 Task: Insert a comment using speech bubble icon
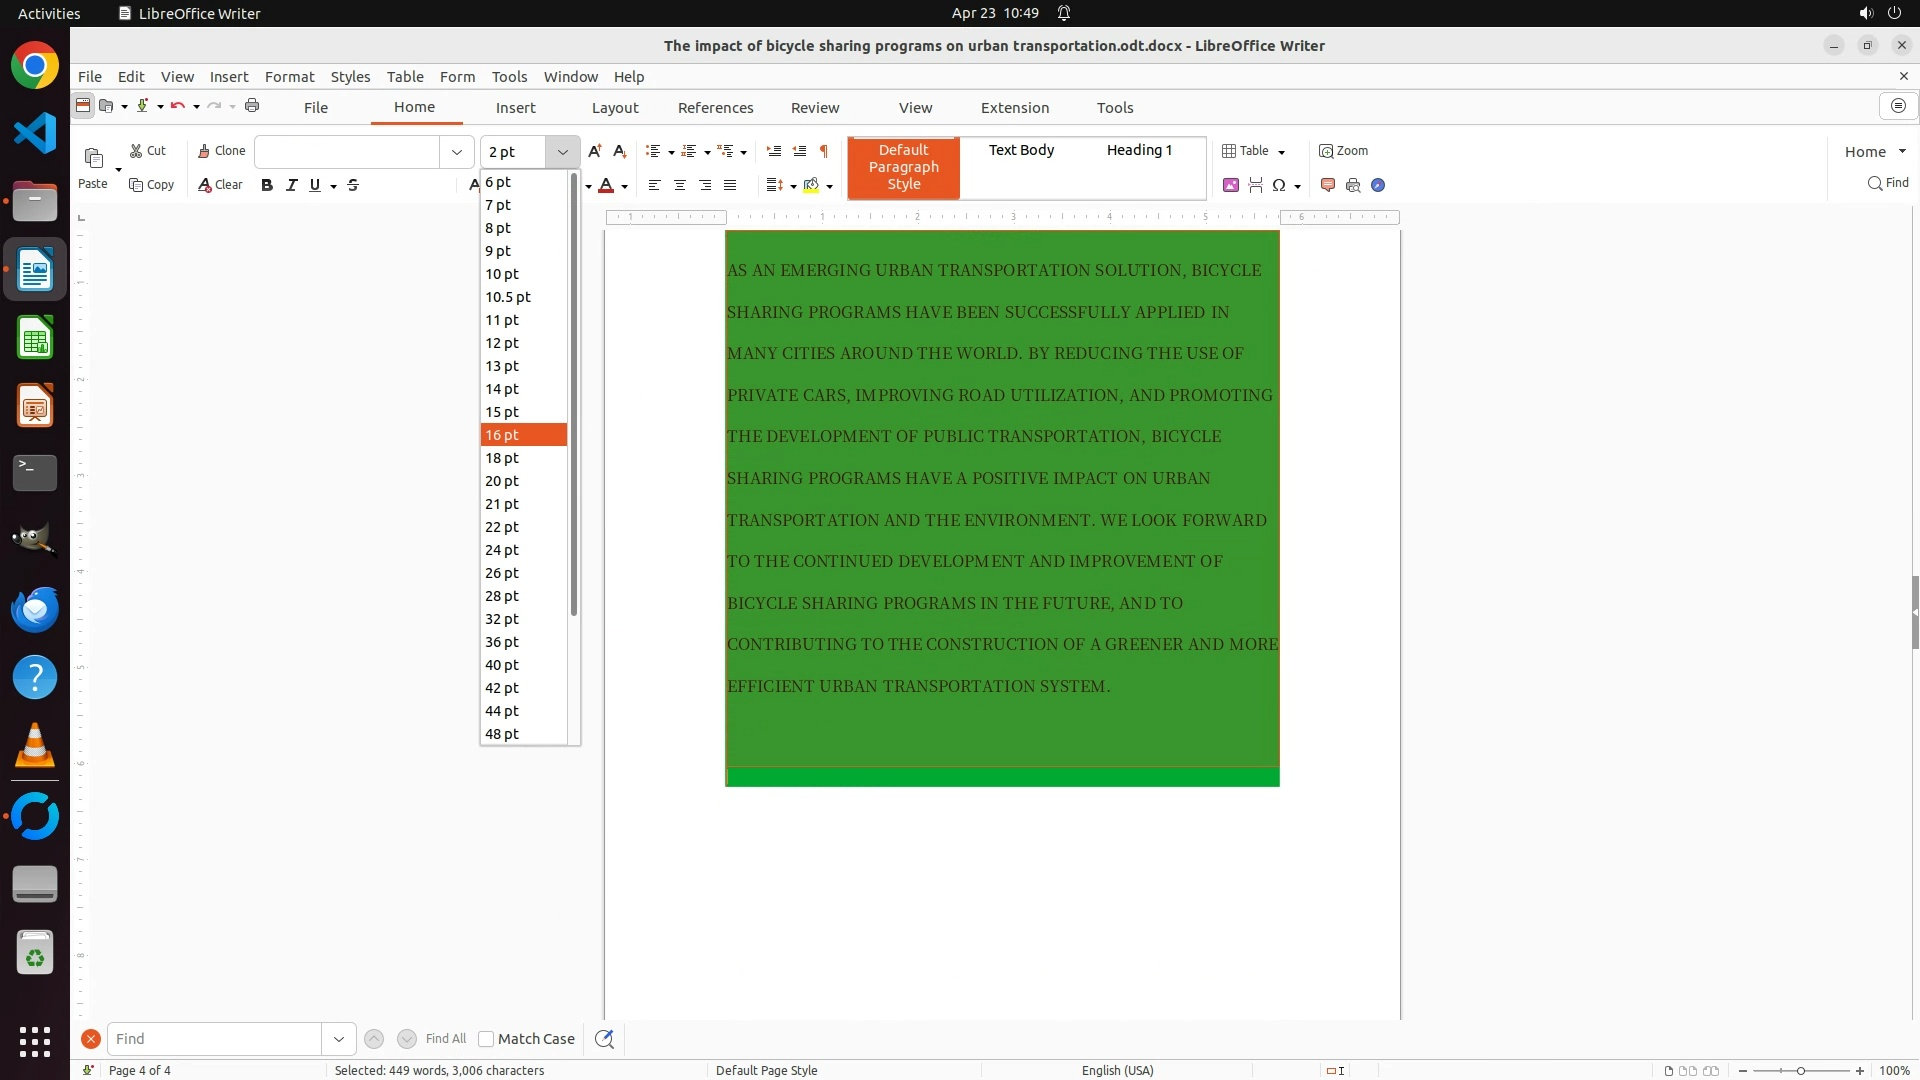1328,185
